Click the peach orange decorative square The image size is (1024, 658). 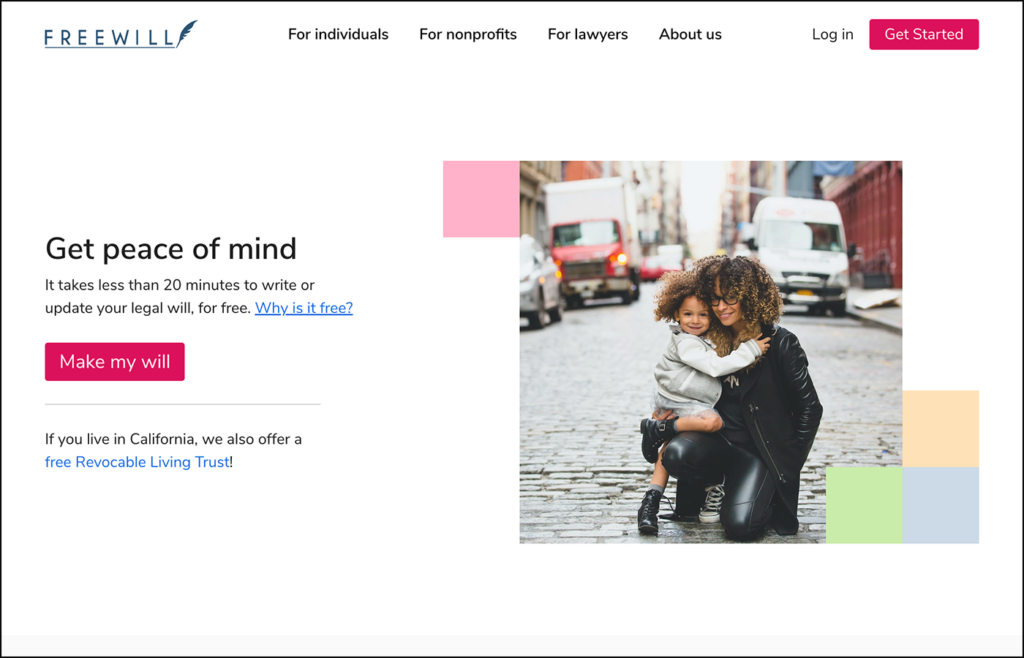(x=940, y=428)
